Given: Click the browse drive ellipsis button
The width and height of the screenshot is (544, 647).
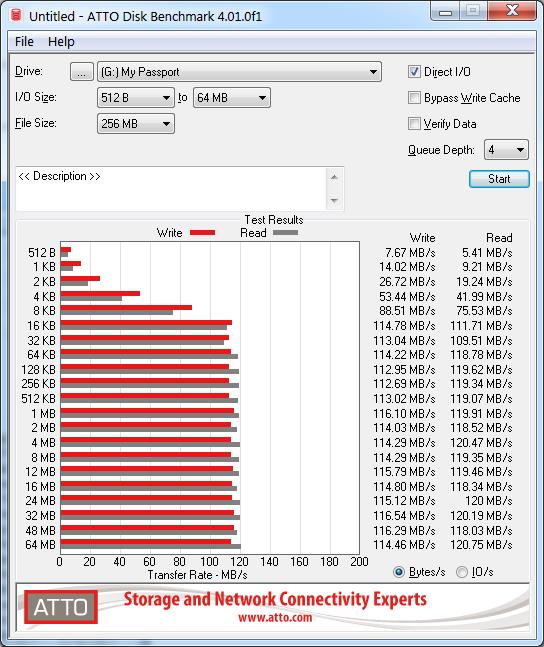Looking at the screenshot, I should pos(82,72).
